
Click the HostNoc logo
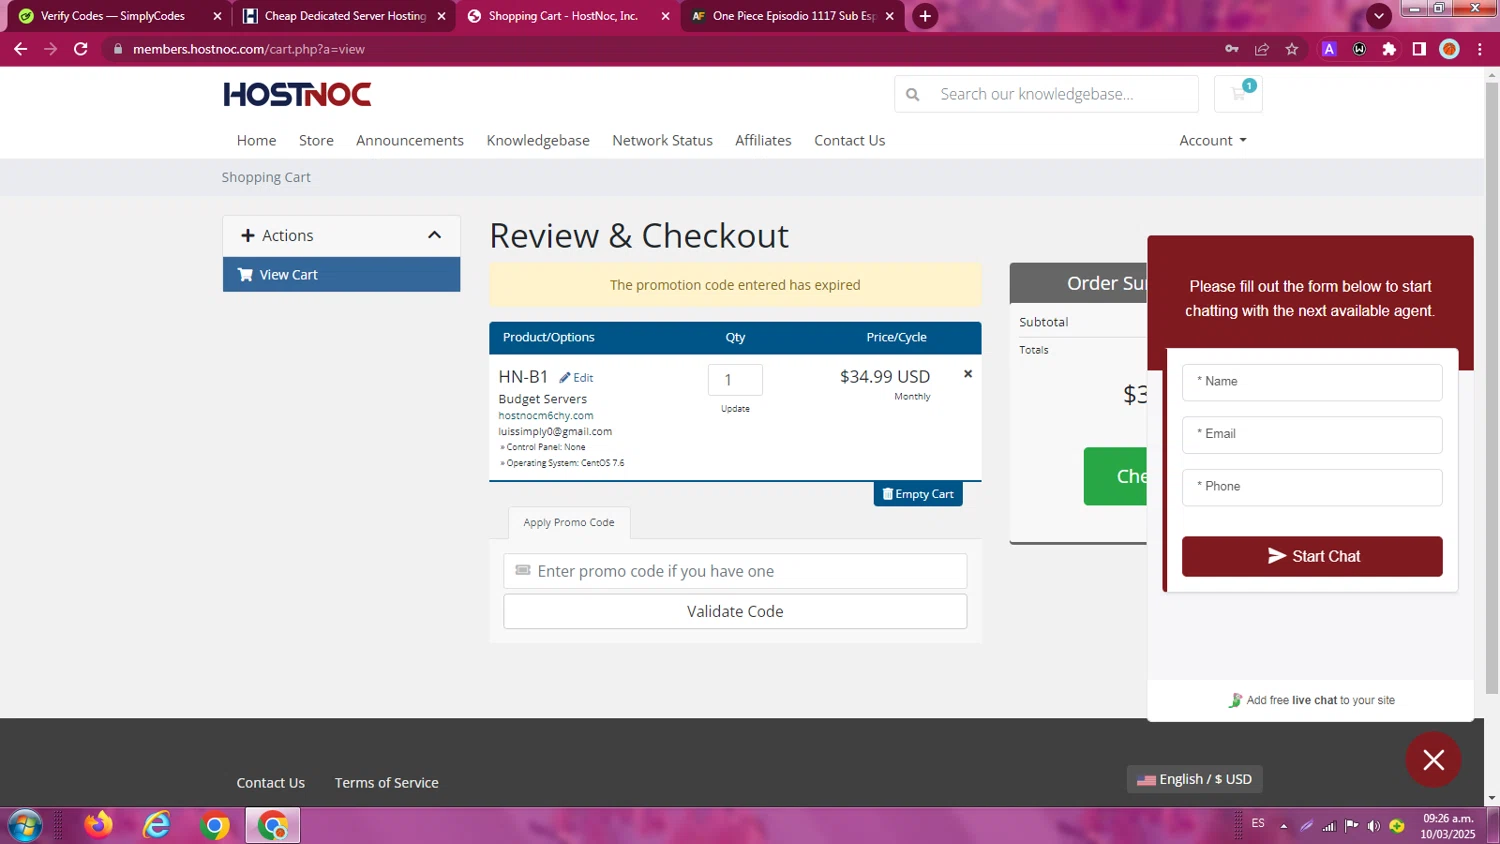[x=297, y=94]
